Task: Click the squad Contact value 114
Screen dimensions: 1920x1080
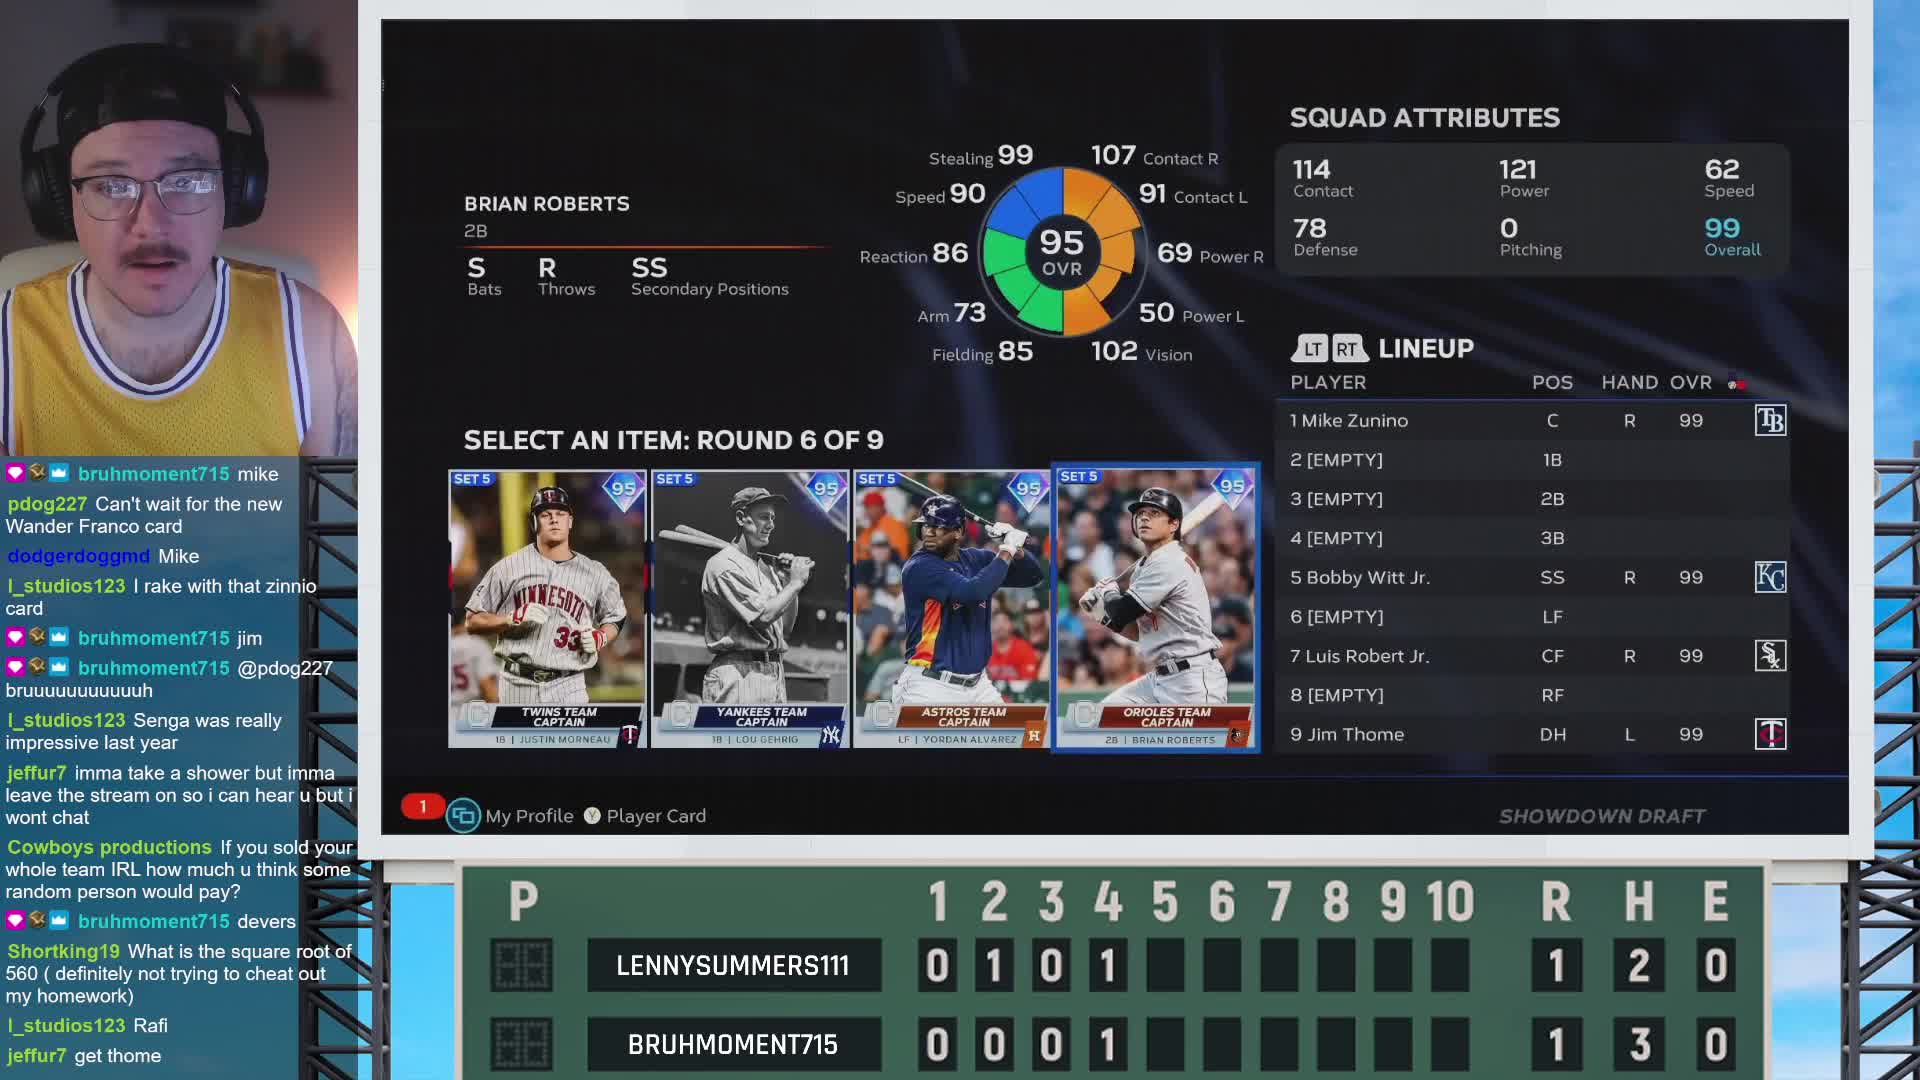Action: tap(1311, 169)
